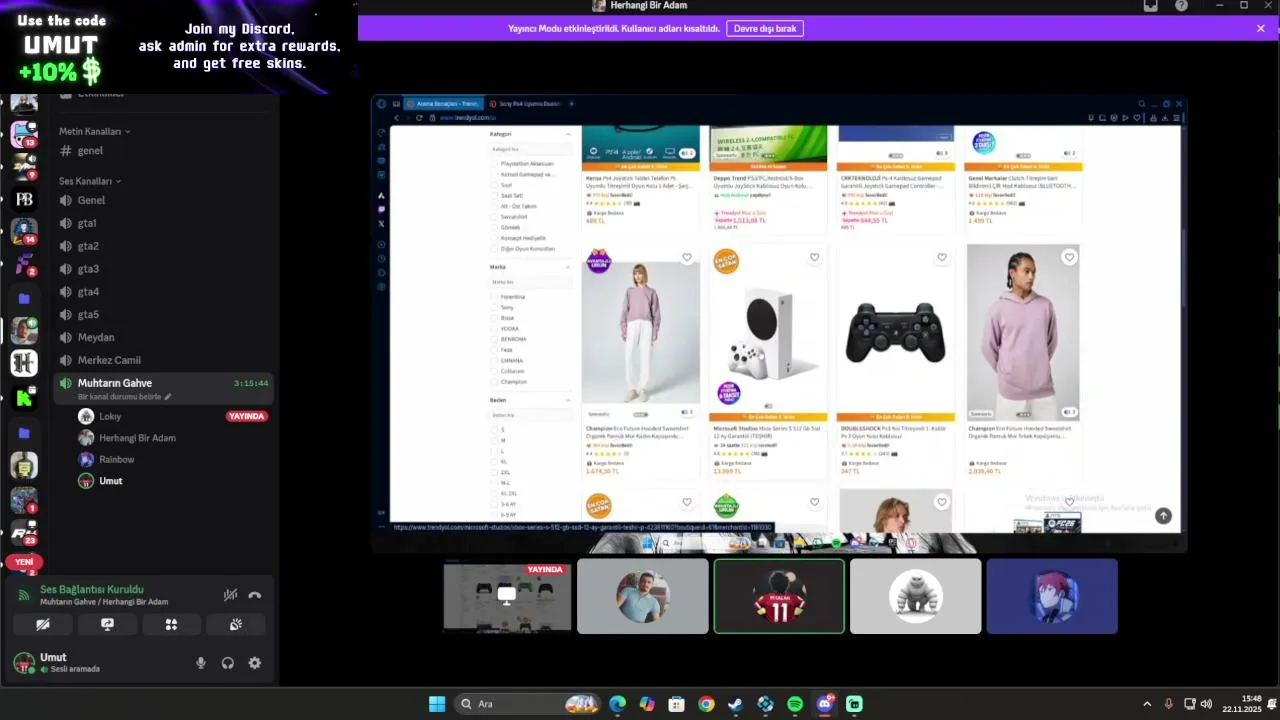The width and height of the screenshot is (1280, 720).
Task: Favorite the purple hoodie product
Action: [x=1069, y=257]
